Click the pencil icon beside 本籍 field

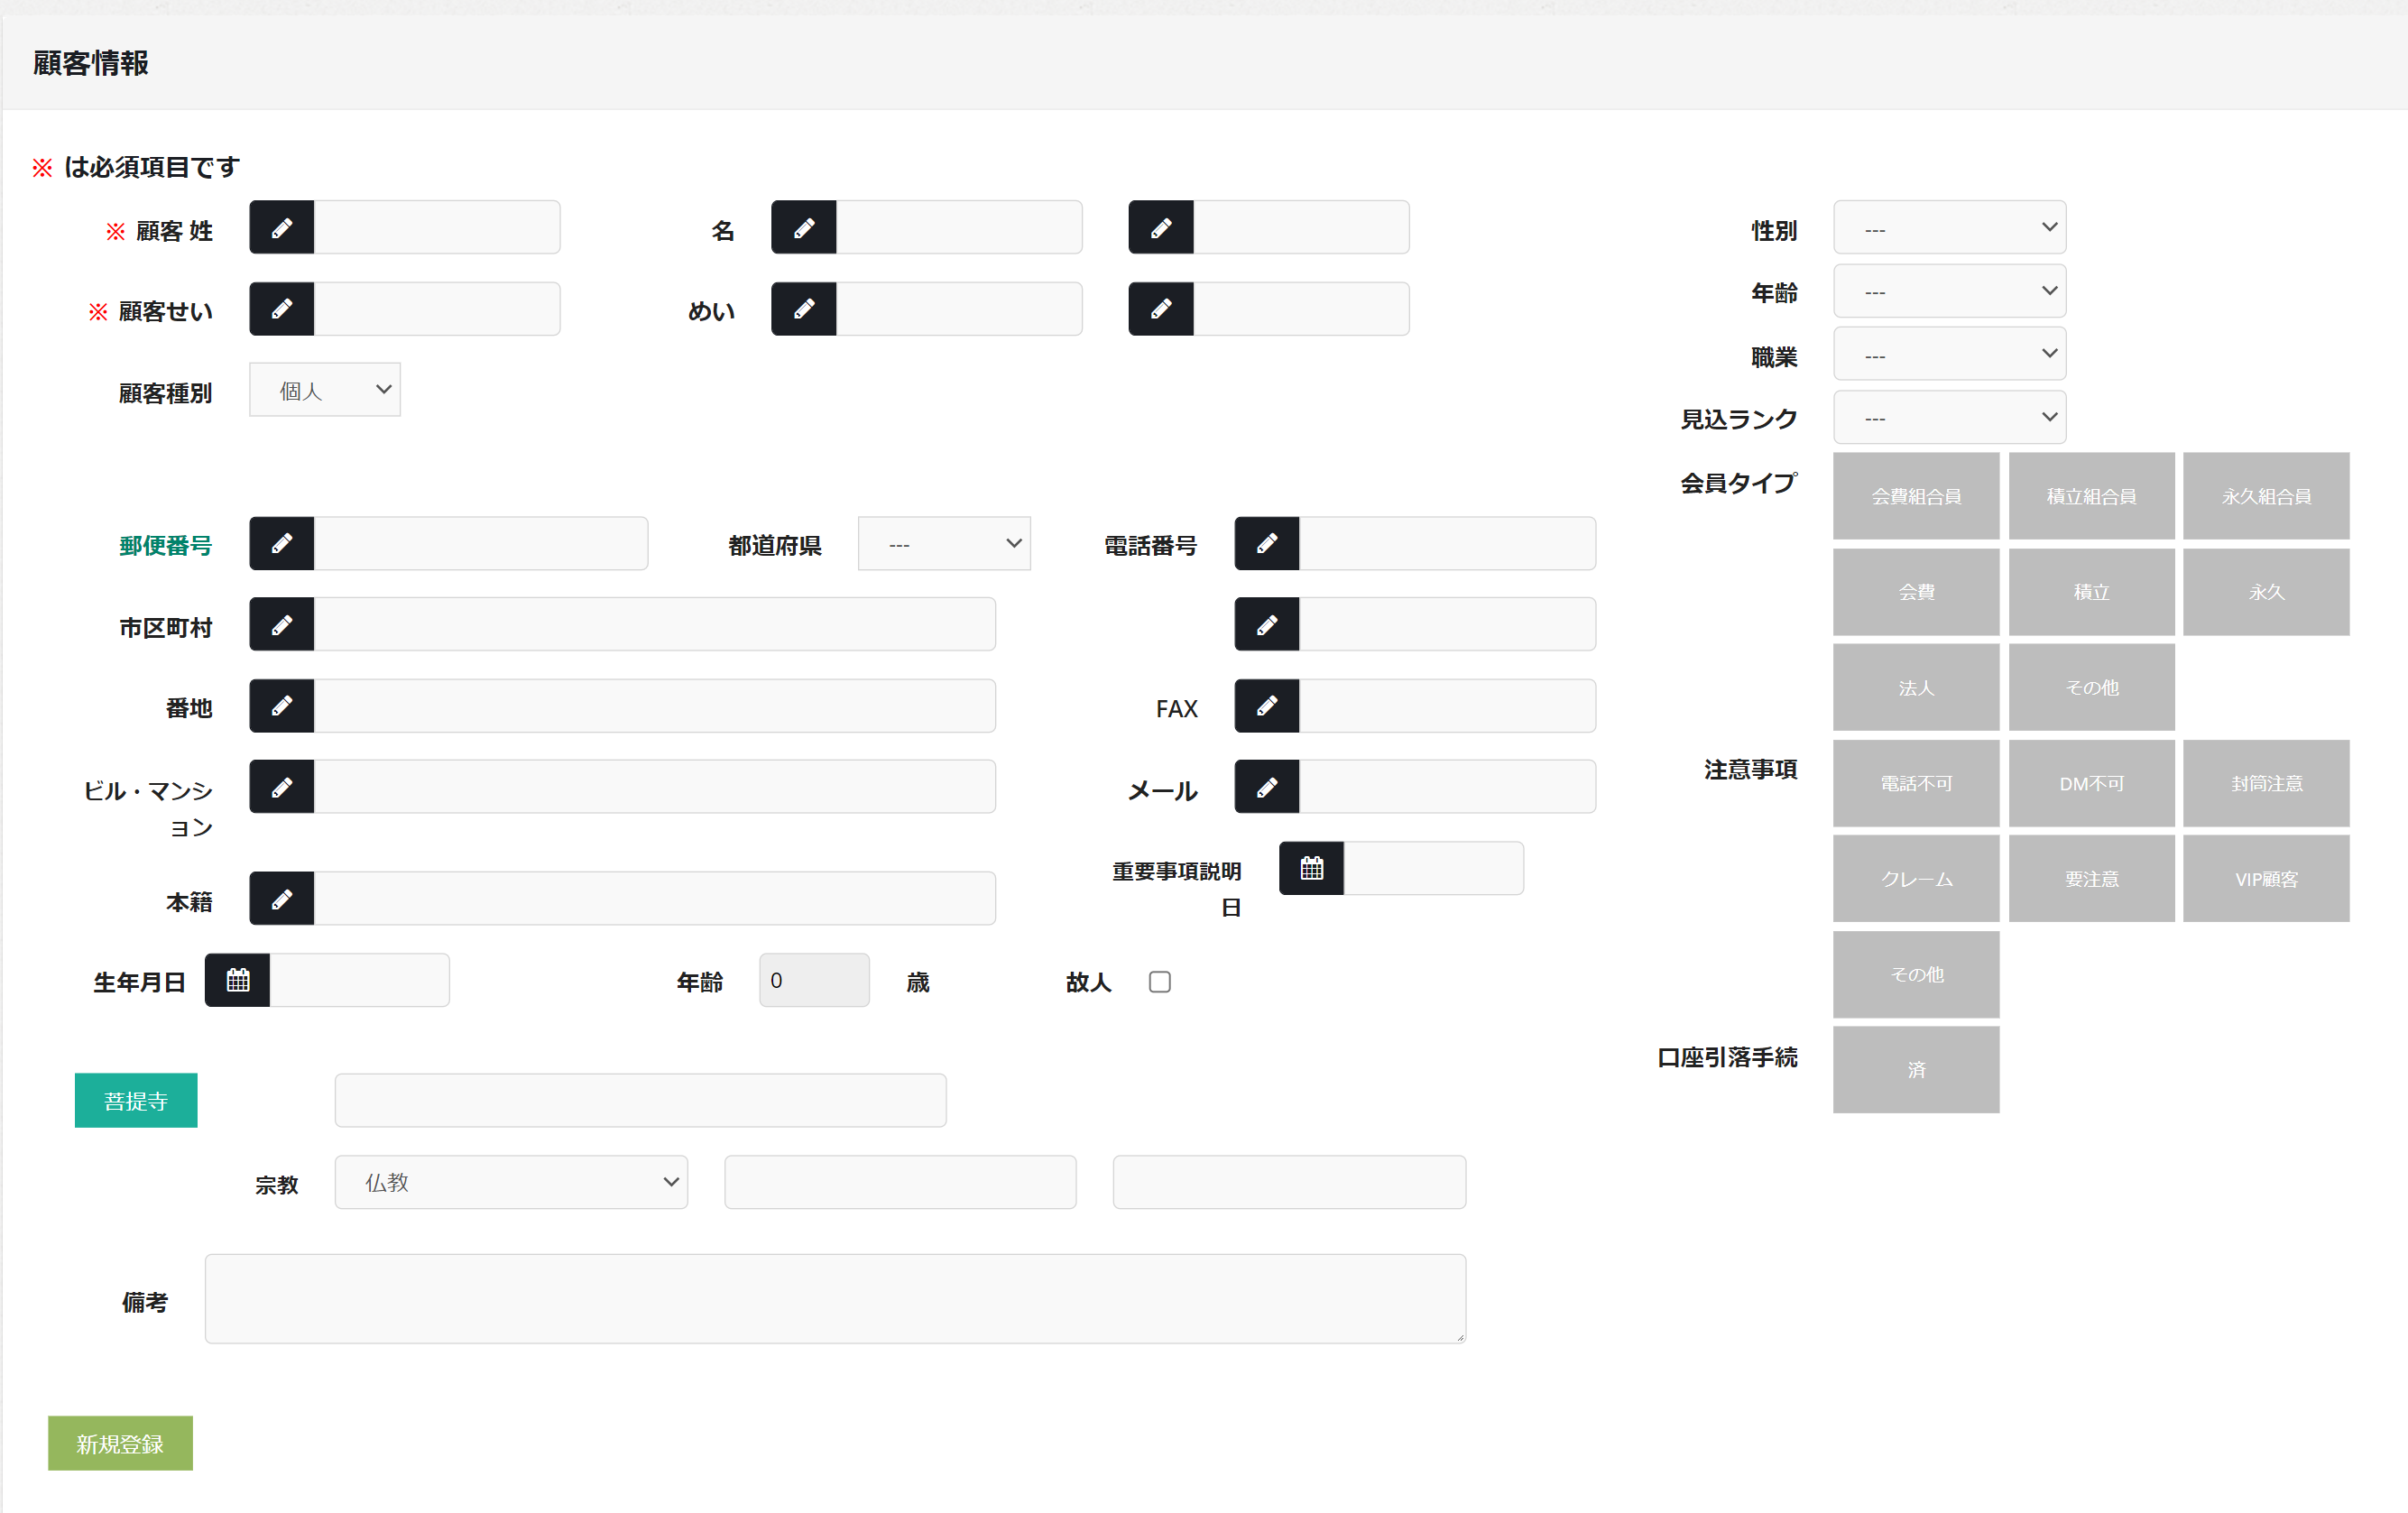[x=281, y=899]
